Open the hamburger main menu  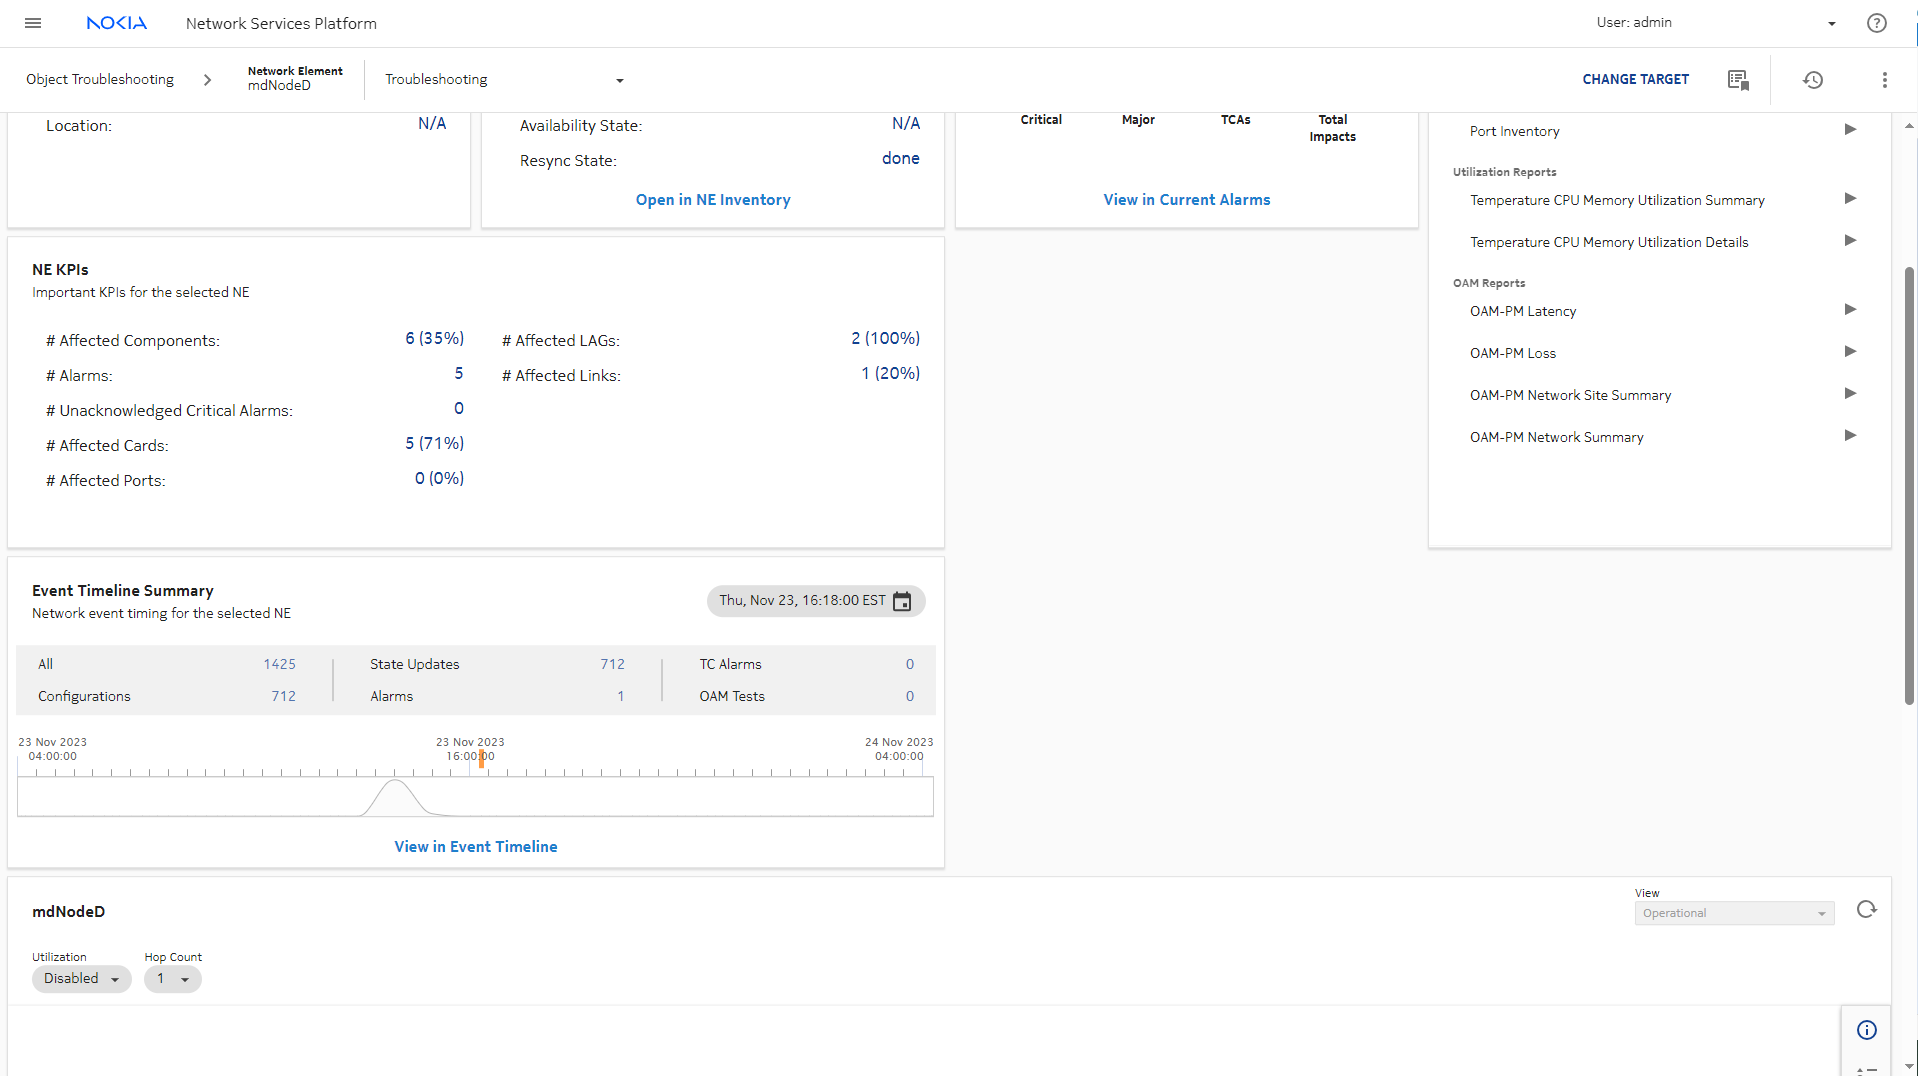tap(33, 23)
